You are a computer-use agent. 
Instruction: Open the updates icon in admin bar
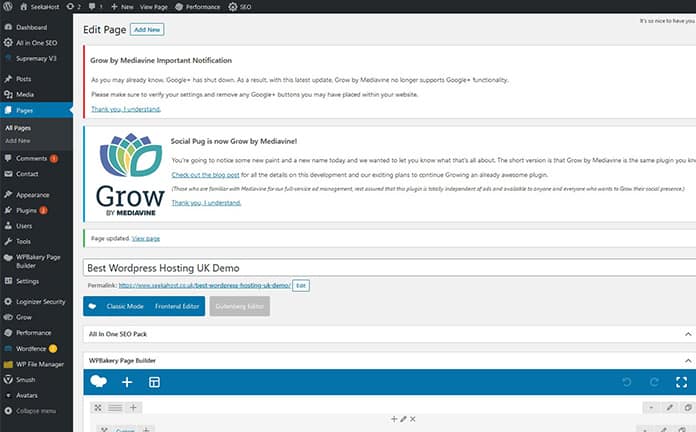[x=73, y=7]
